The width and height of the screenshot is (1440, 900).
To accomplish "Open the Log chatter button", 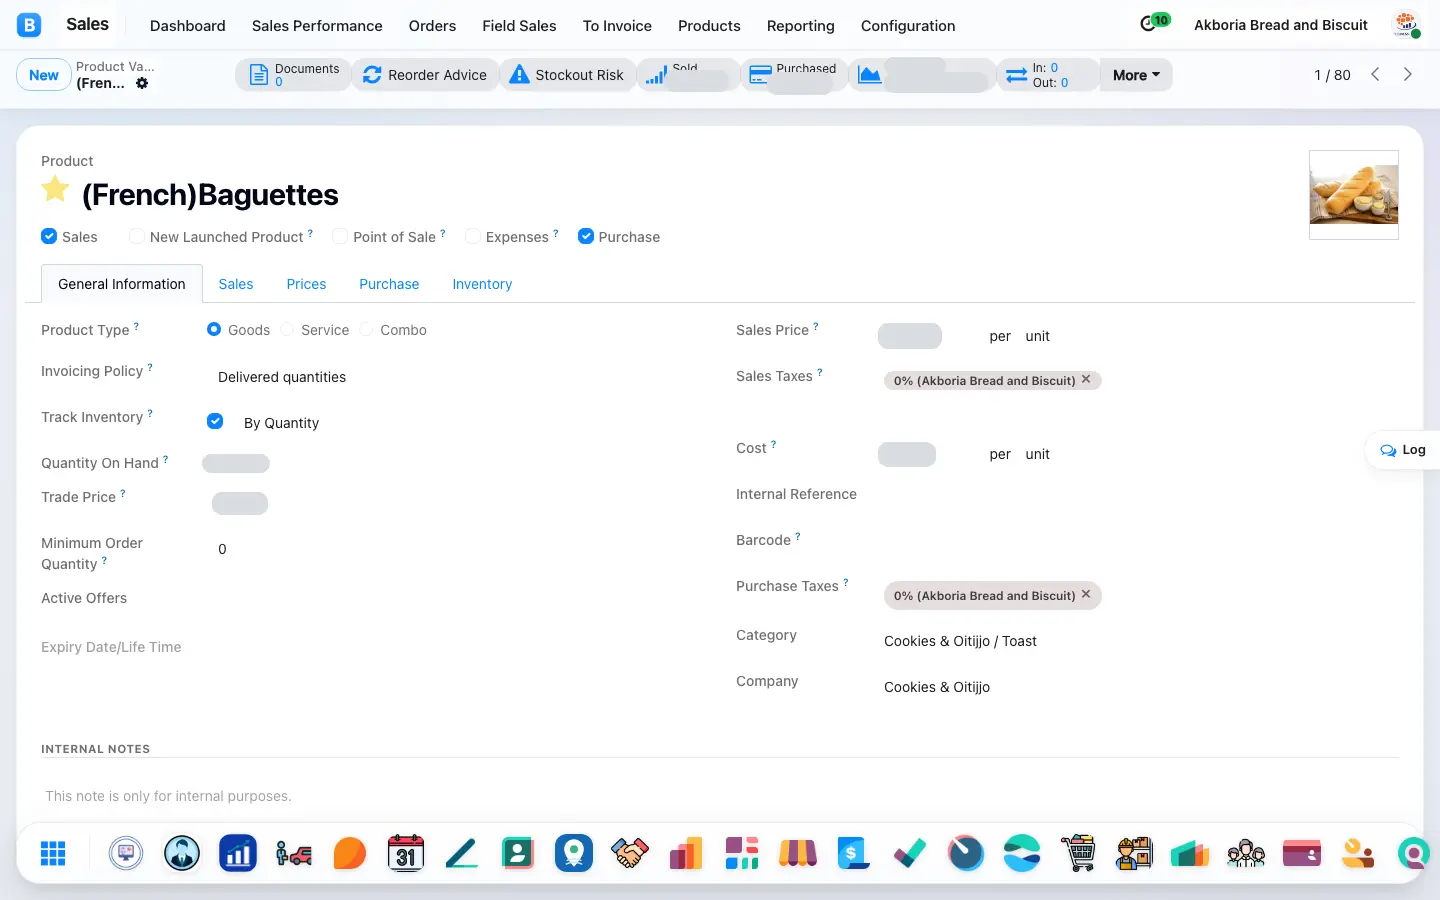I will (x=1403, y=450).
